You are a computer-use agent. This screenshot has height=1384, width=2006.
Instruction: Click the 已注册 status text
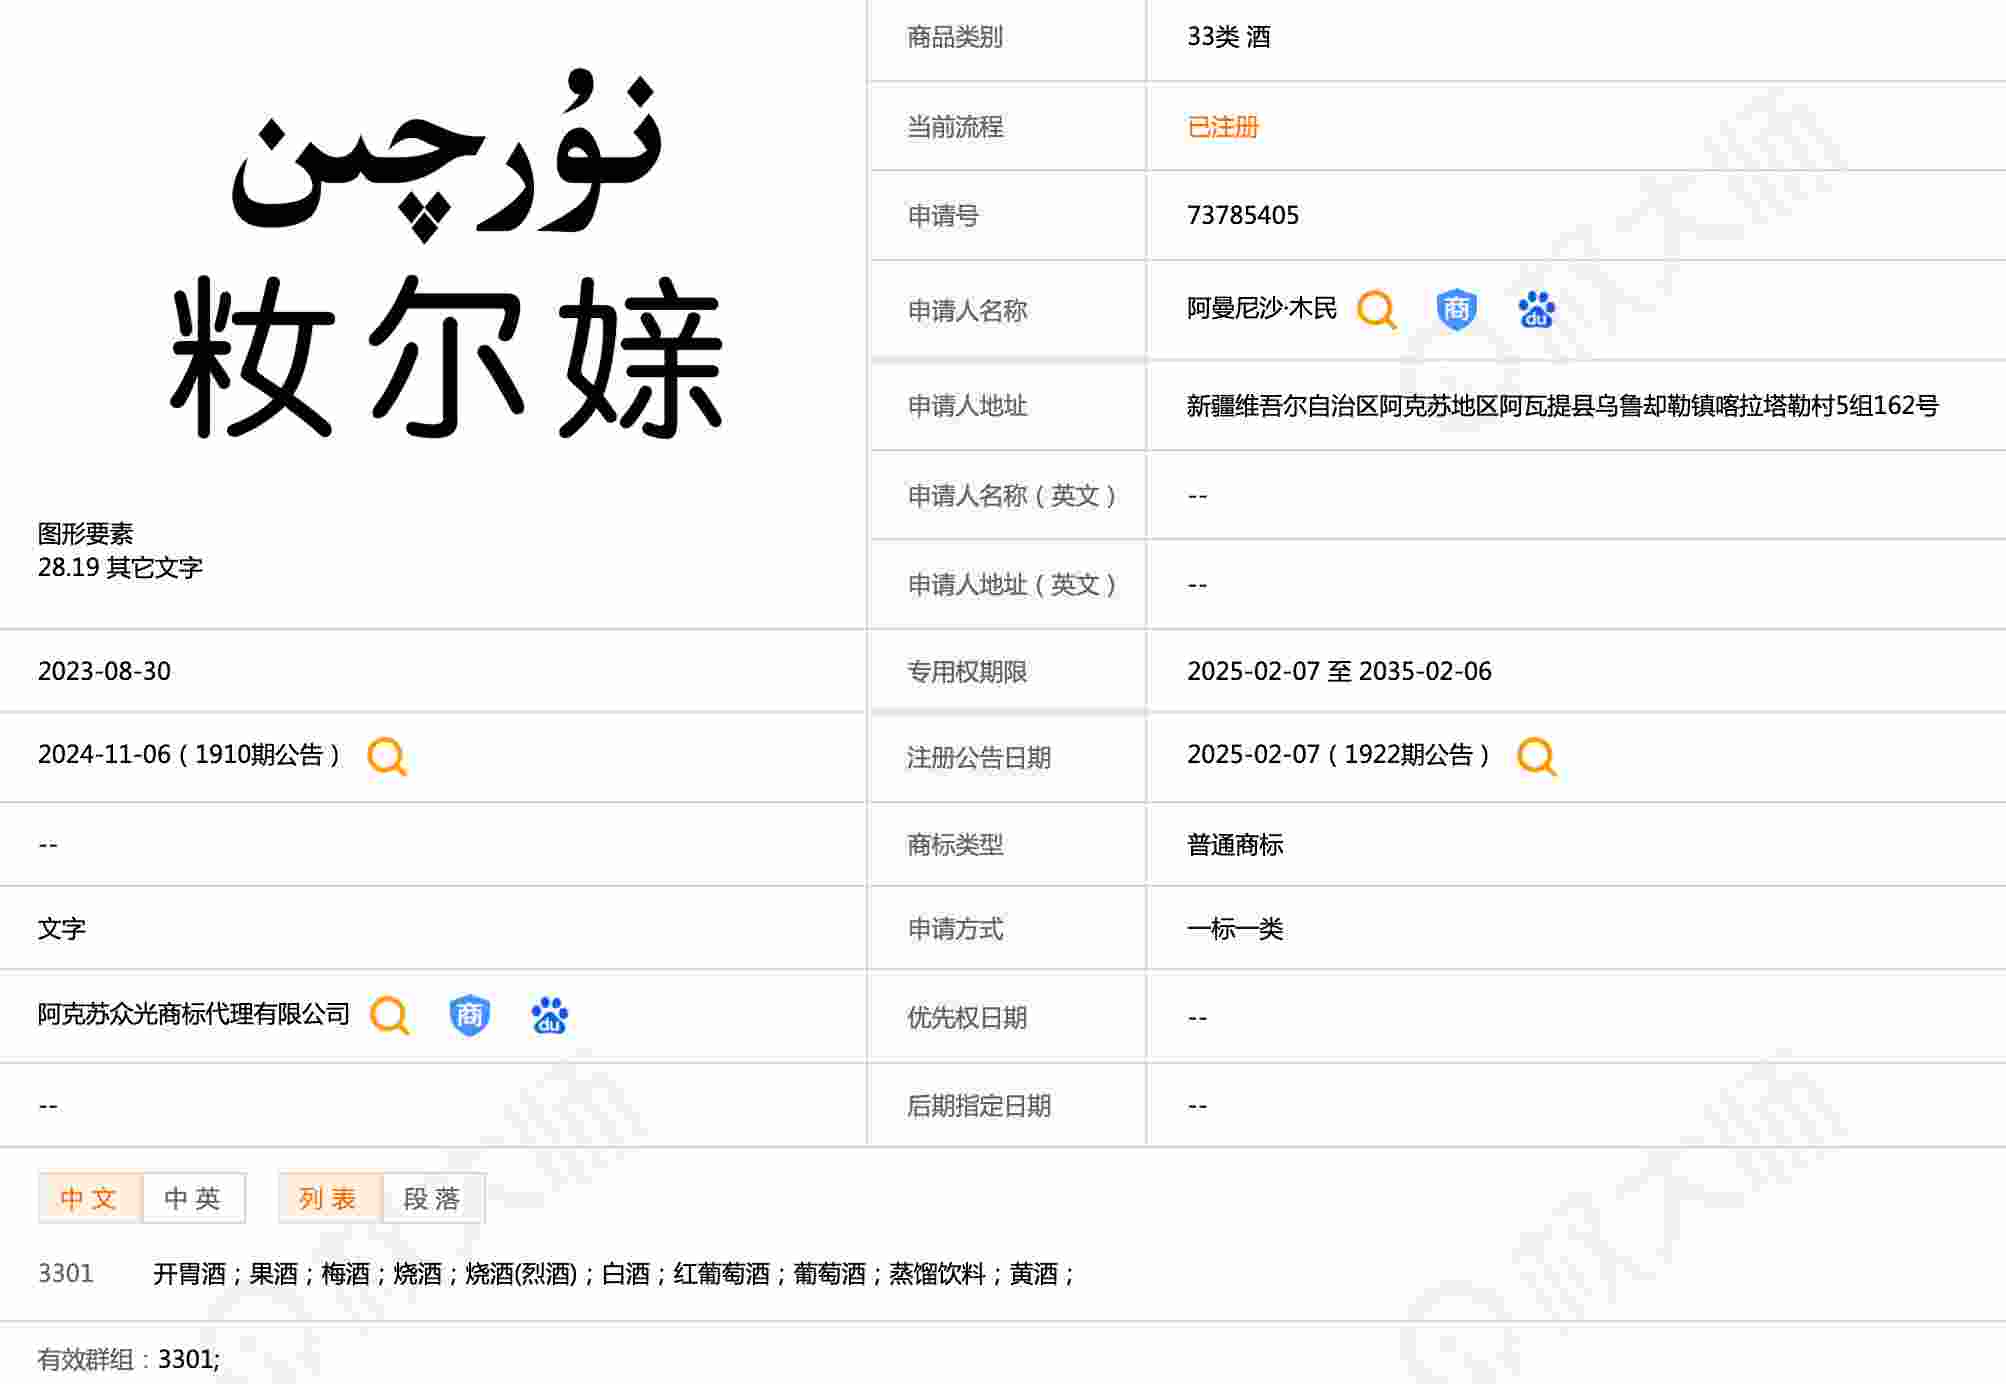click(x=1222, y=127)
